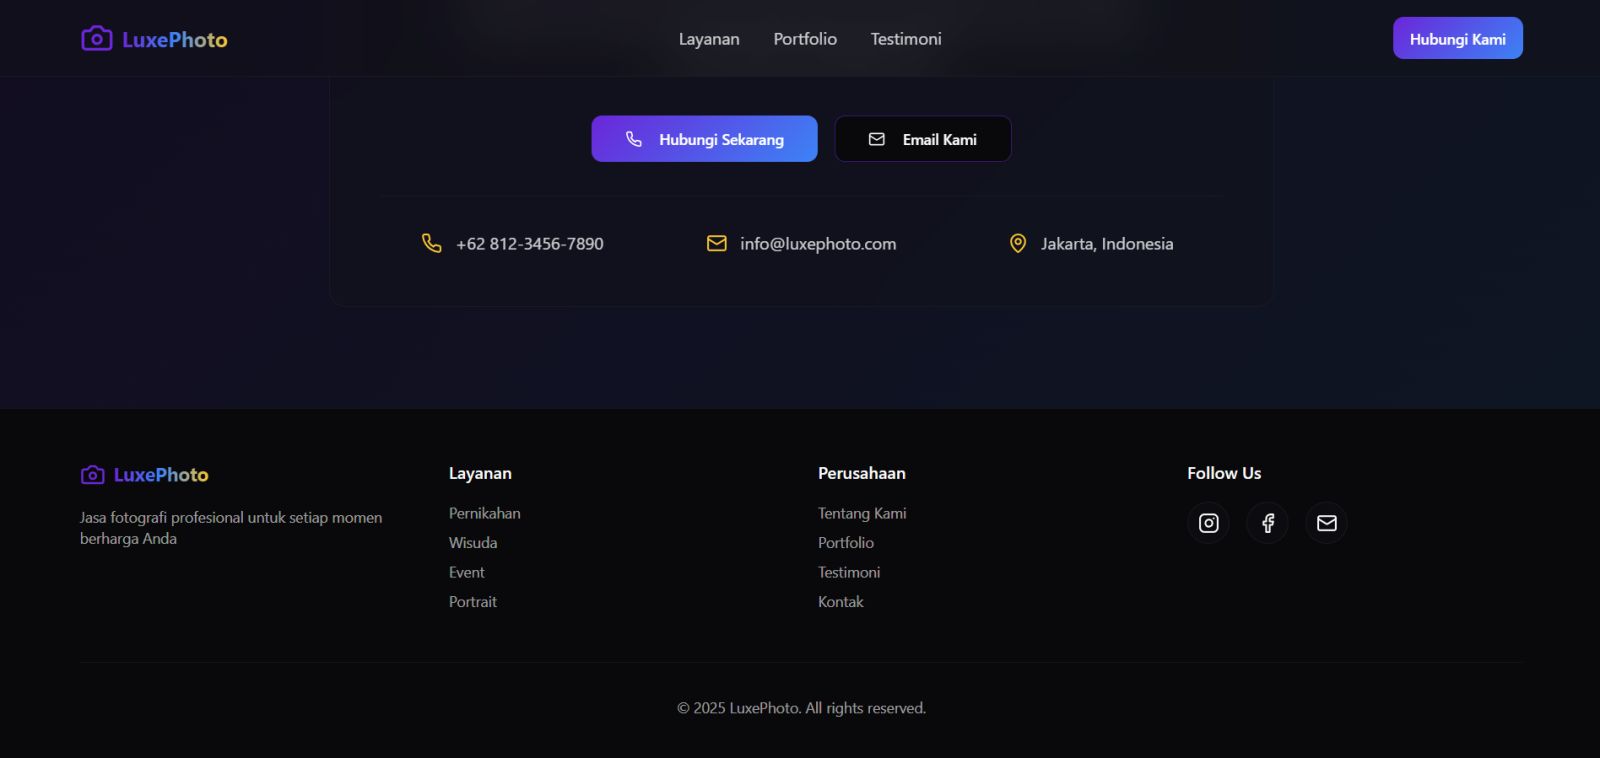Image resolution: width=1600 pixels, height=758 pixels.
Task: Click the footer tagline Jasa fotografi profesional
Action: [x=231, y=528]
